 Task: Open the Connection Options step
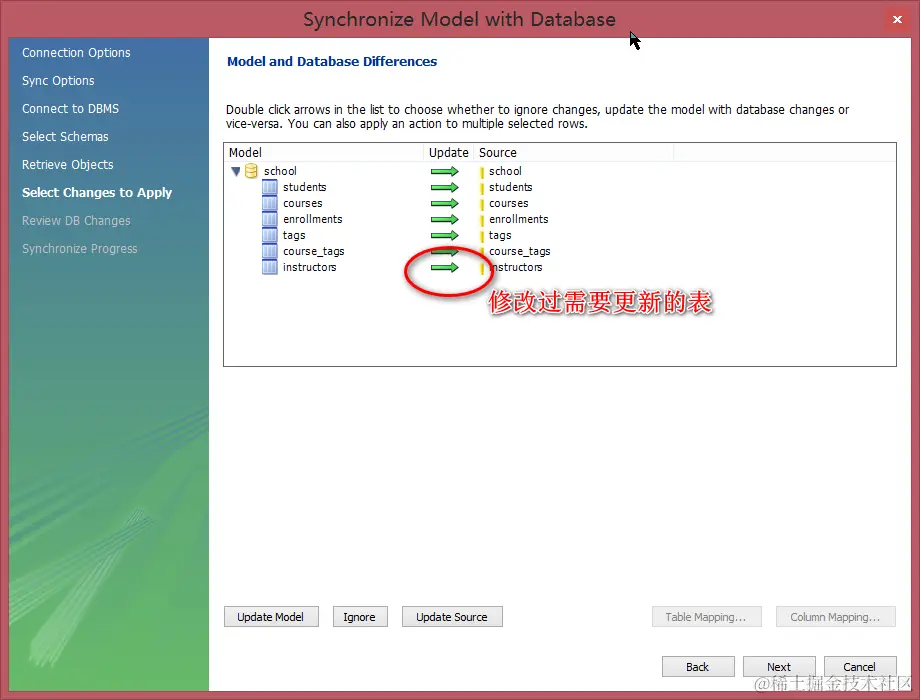tap(76, 53)
